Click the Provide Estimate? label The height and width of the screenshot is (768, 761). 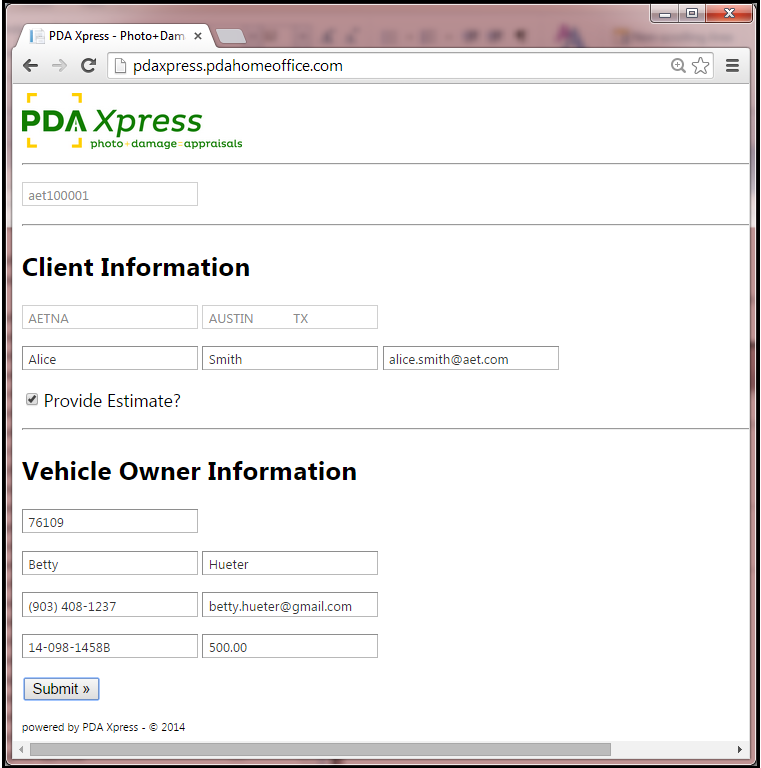tap(112, 401)
